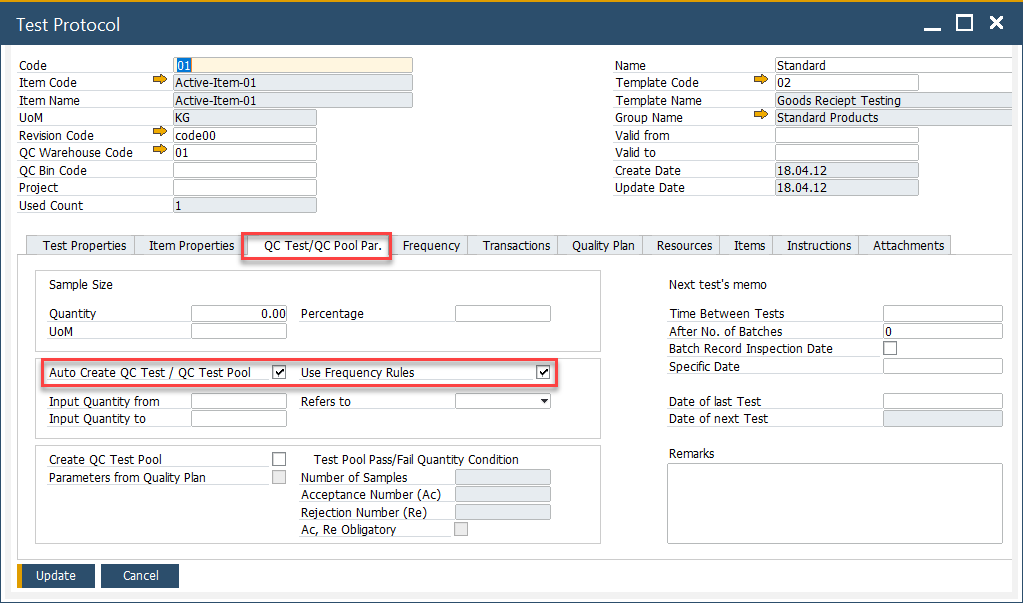Focus the Sample Size Quantity field
Screen dimensions: 1023x603
239,314
